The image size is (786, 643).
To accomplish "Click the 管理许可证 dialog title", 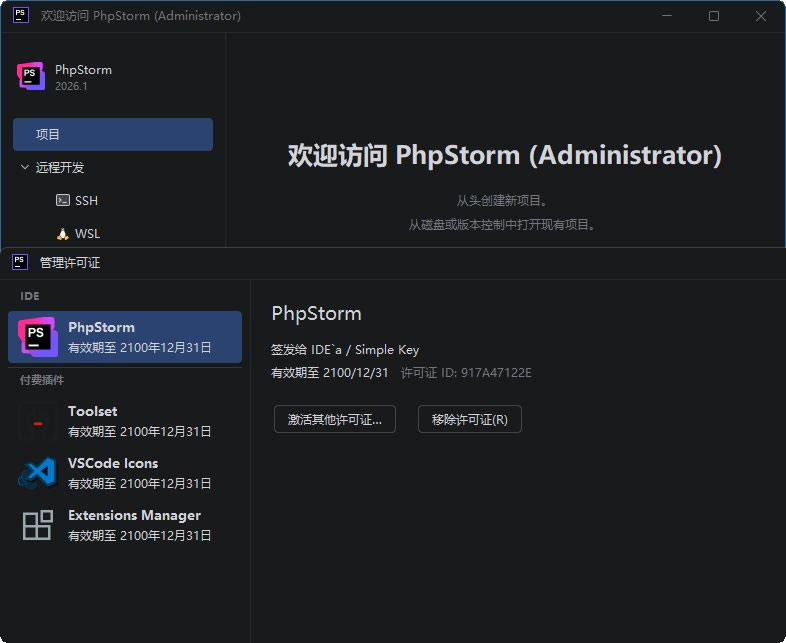I will [x=70, y=263].
